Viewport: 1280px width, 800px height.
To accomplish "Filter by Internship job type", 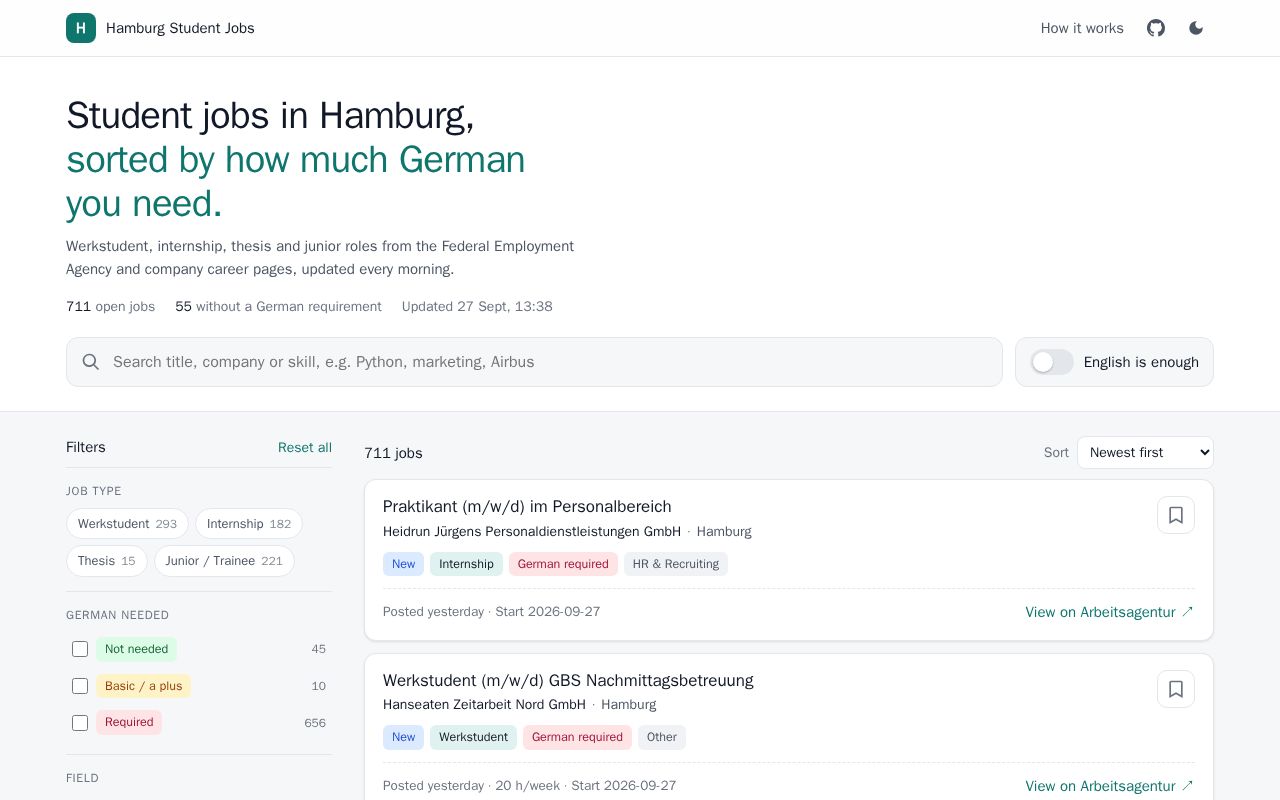I will coord(249,524).
